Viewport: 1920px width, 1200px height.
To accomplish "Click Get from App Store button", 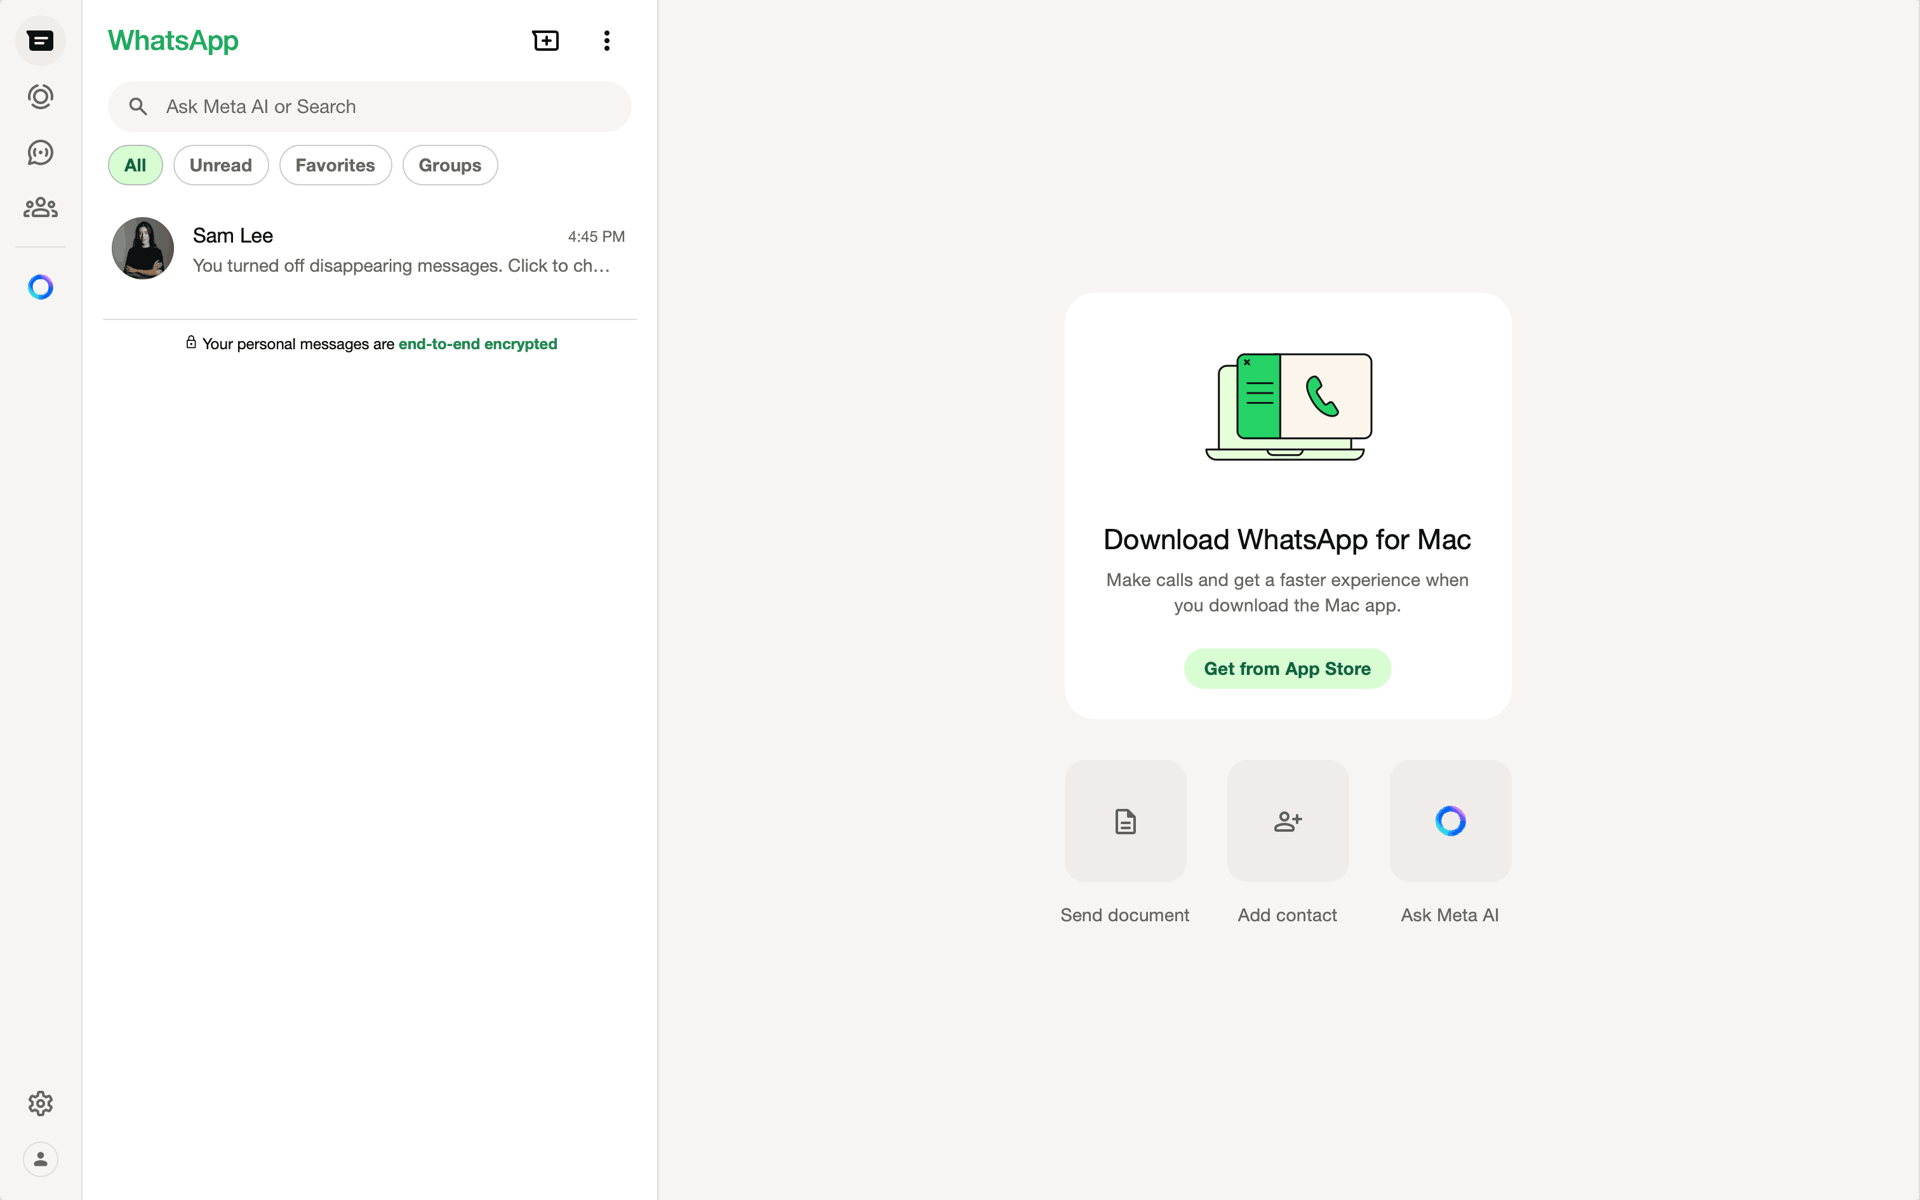I will point(1287,669).
